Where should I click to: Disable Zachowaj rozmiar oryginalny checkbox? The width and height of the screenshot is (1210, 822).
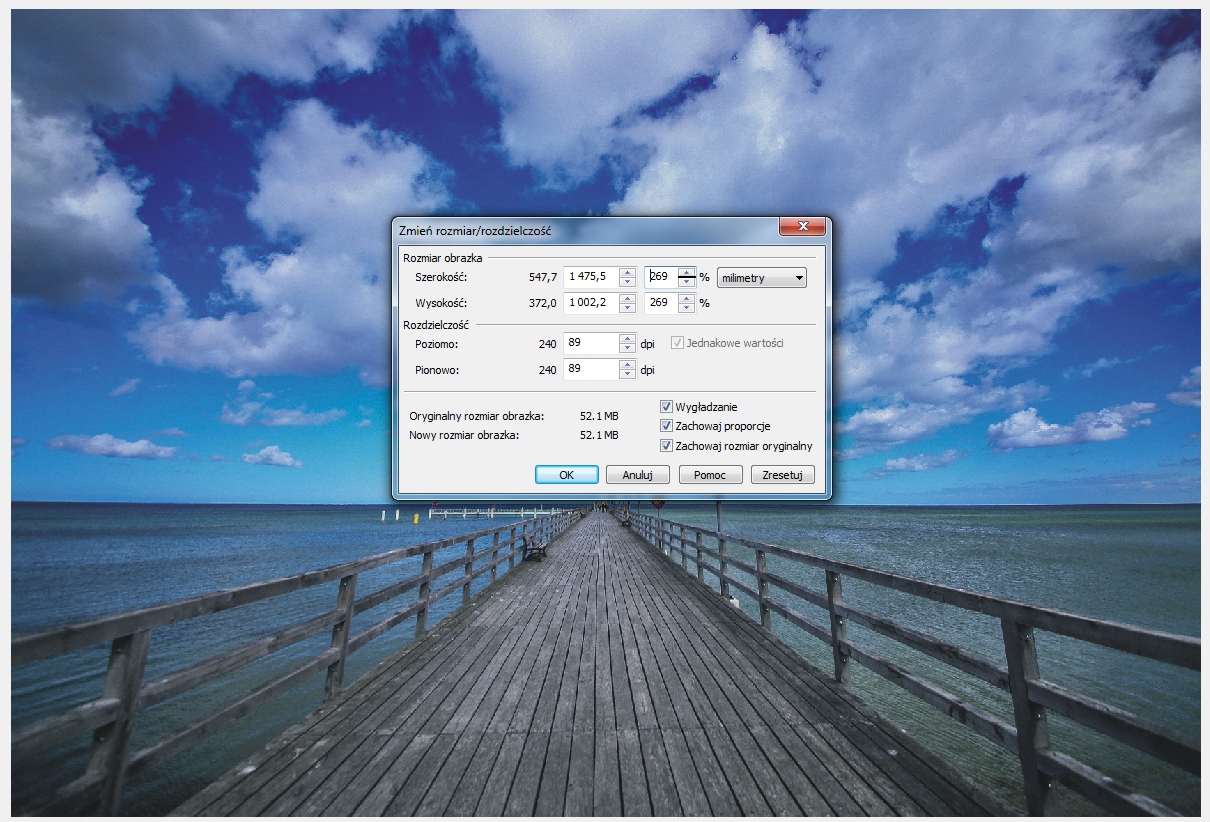tap(666, 446)
